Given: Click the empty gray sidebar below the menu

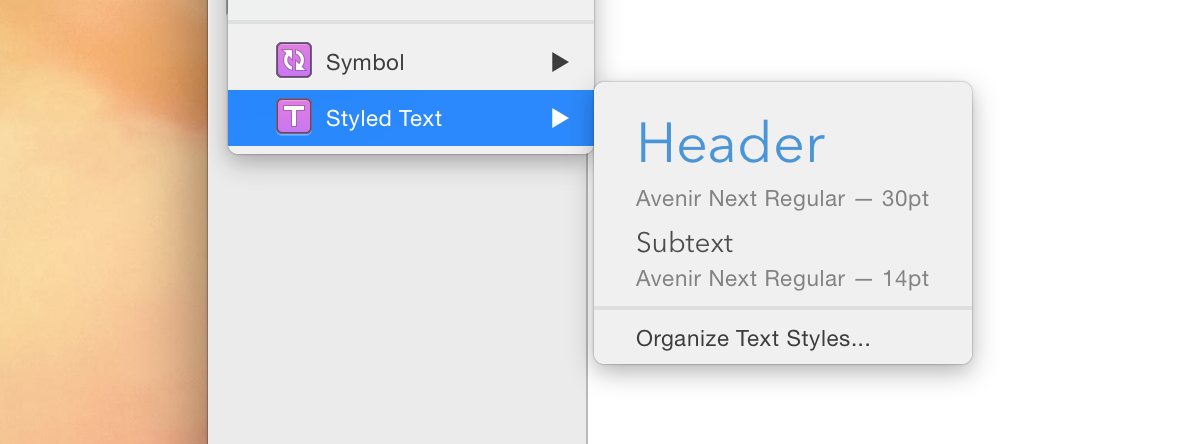Looking at the screenshot, I should point(400,300).
